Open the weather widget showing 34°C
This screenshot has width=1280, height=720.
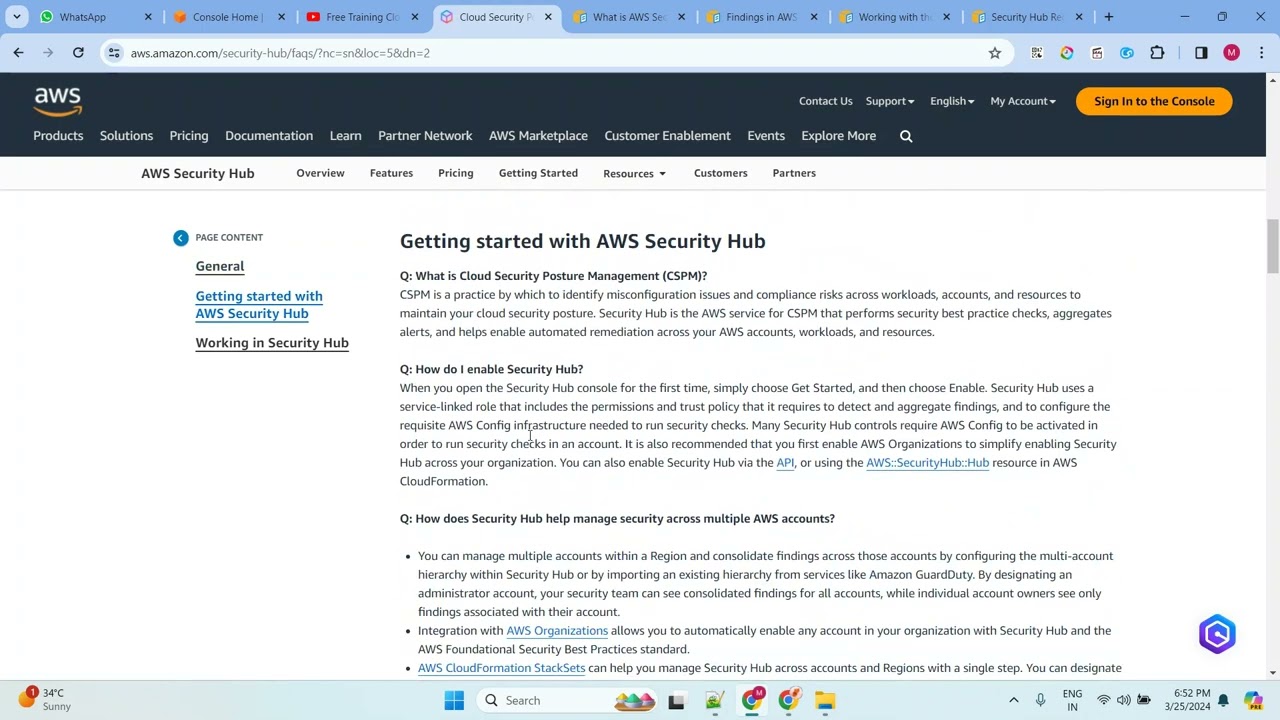click(44, 699)
